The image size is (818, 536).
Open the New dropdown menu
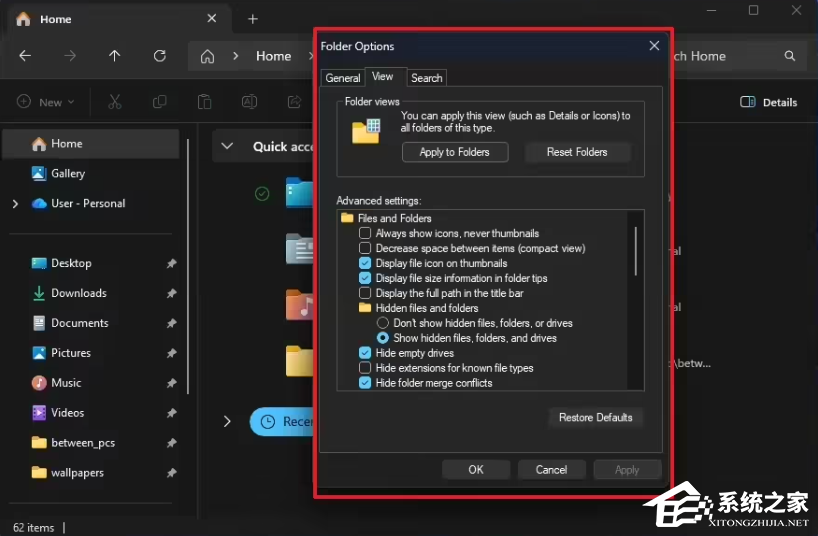(x=46, y=102)
